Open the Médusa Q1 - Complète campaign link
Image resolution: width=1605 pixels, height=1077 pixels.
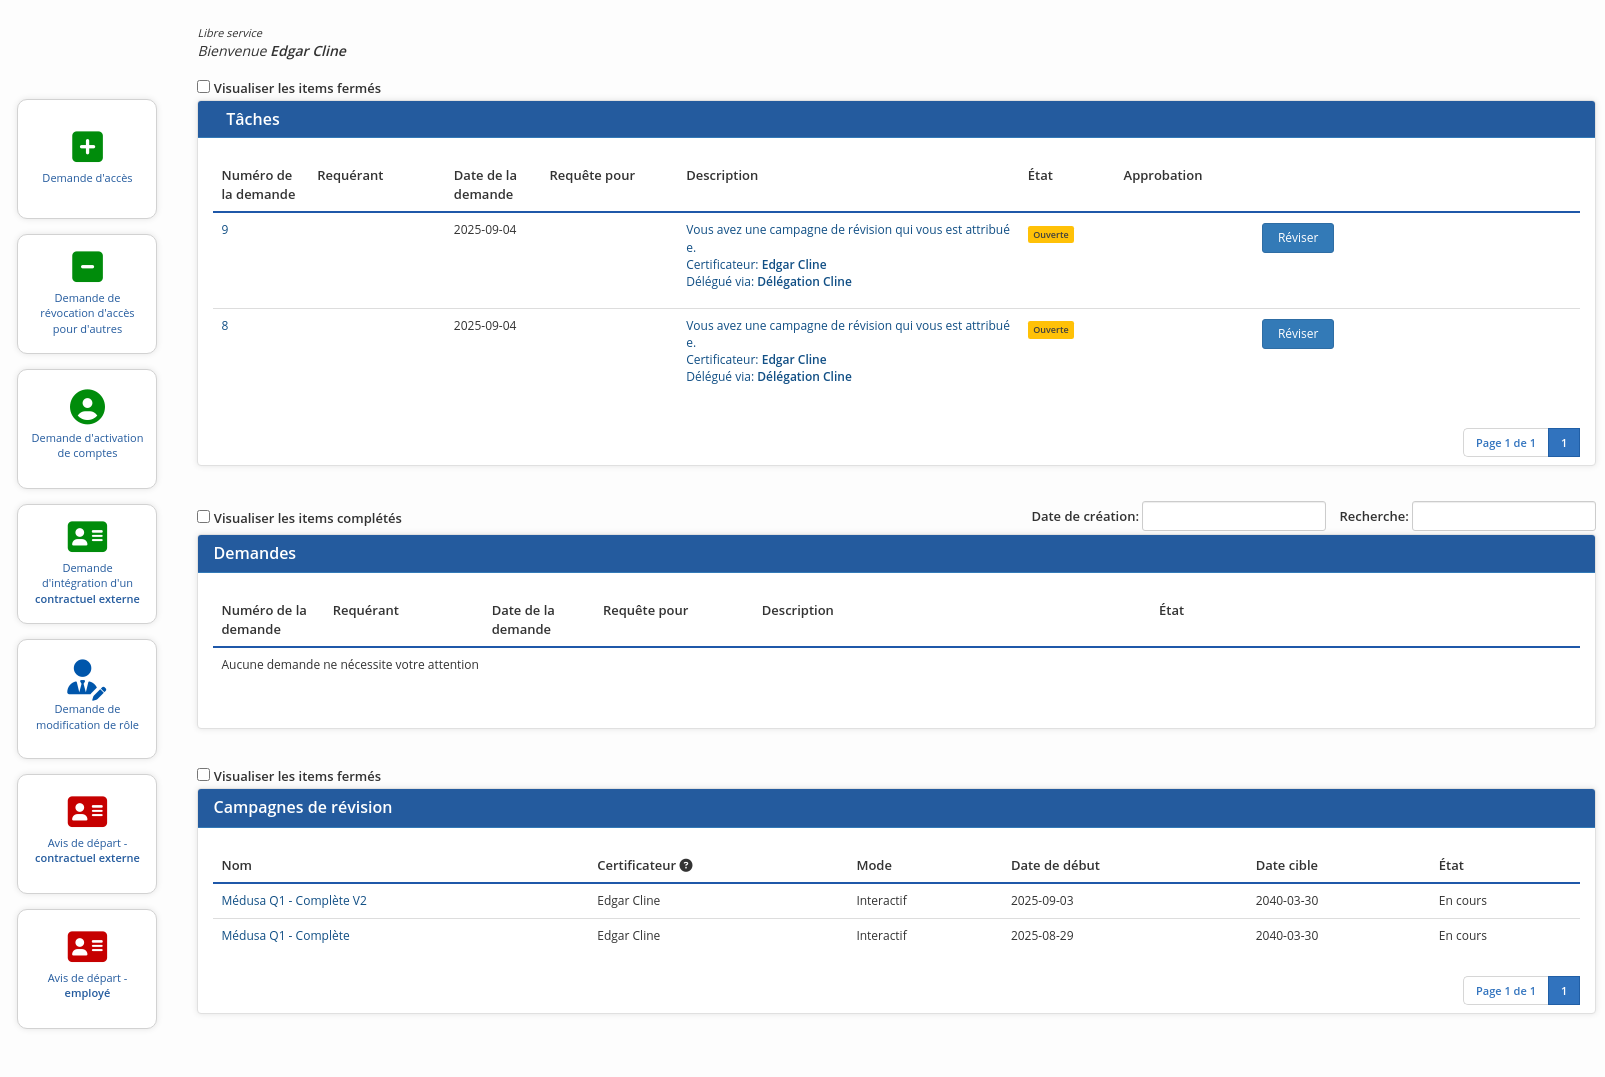pos(285,936)
